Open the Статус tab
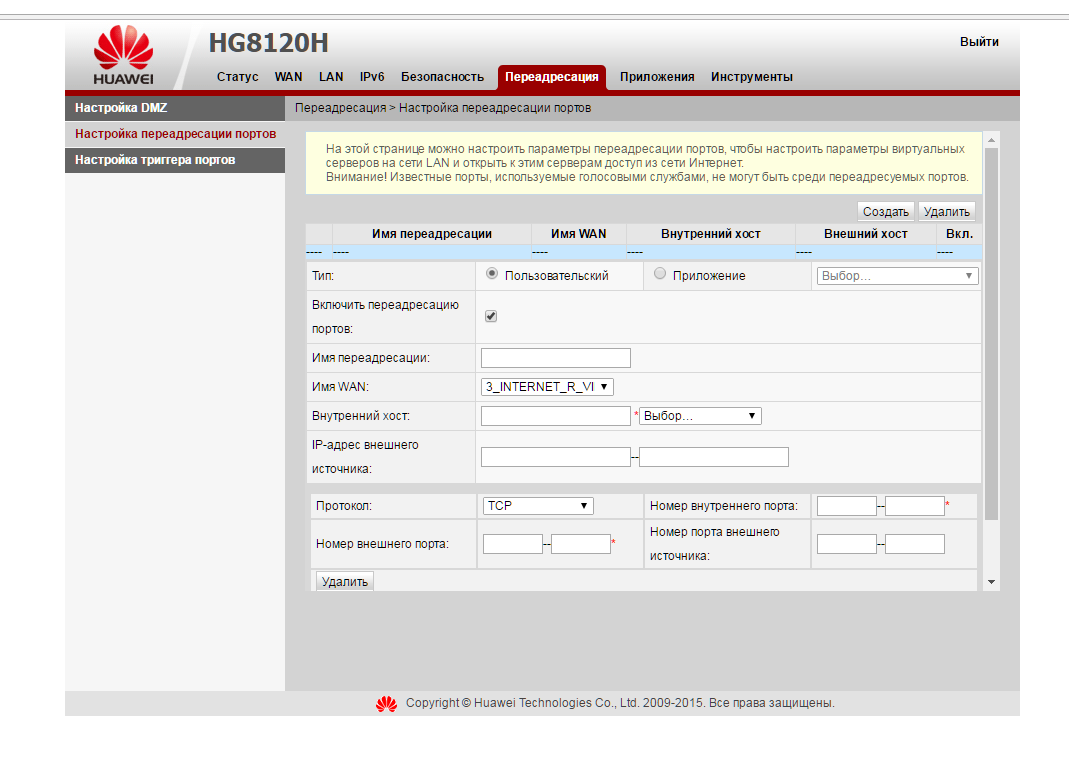Image resolution: width=1069 pixels, height=760 pixels. pyautogui.click(x=237, y=77)
